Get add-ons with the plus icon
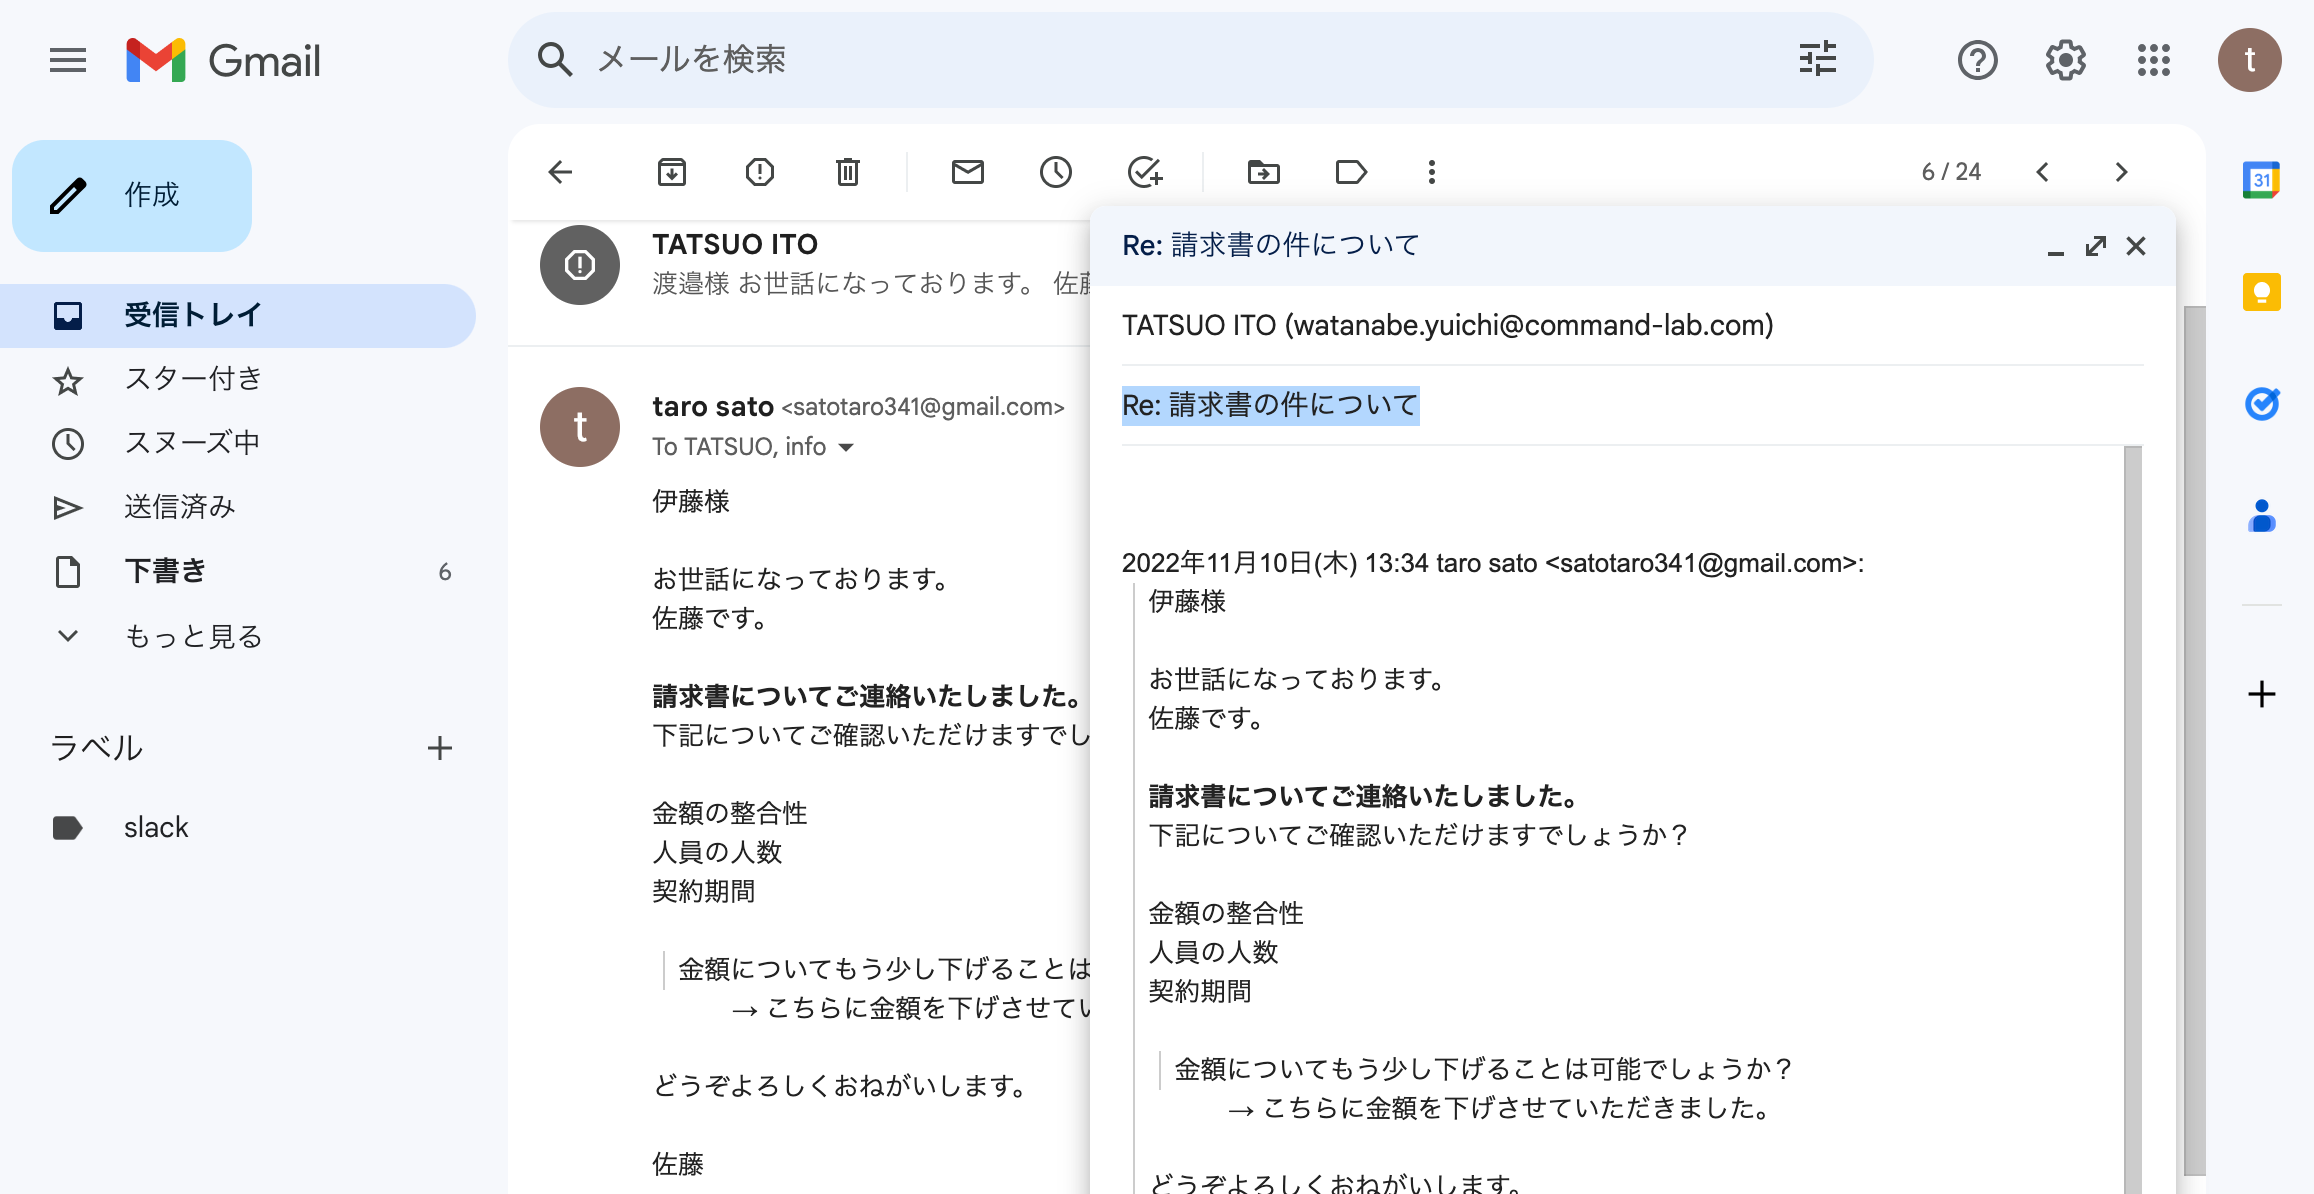Viewport: 2314px width, 1194px height. (2261, 694)
